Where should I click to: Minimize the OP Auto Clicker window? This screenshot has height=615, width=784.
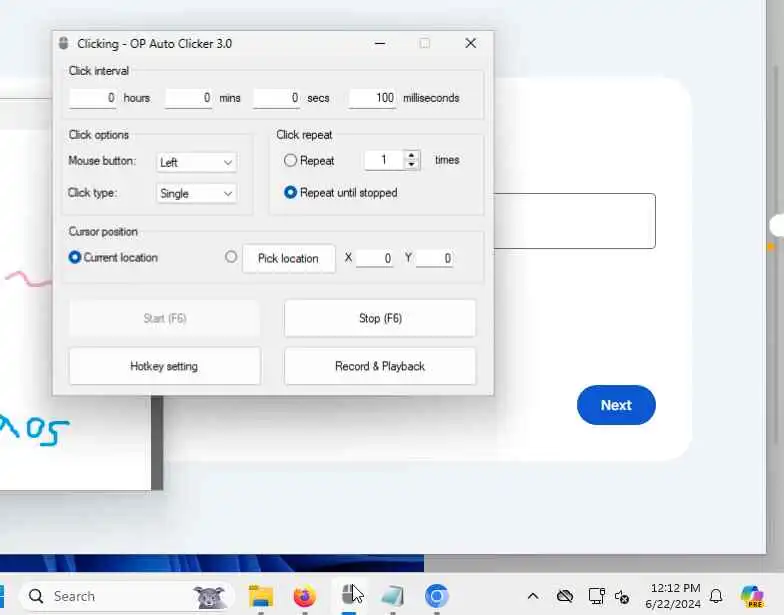tap(380, 44)
